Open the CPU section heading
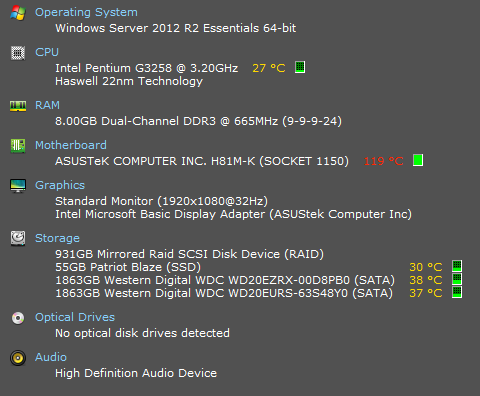Image resolution: width=480 pixels, height=396 pixels. point(47,52)
